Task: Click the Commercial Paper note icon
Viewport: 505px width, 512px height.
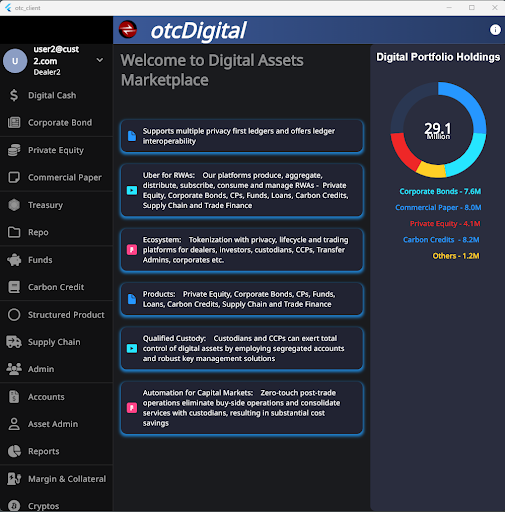Action: (x=14, y=177)
